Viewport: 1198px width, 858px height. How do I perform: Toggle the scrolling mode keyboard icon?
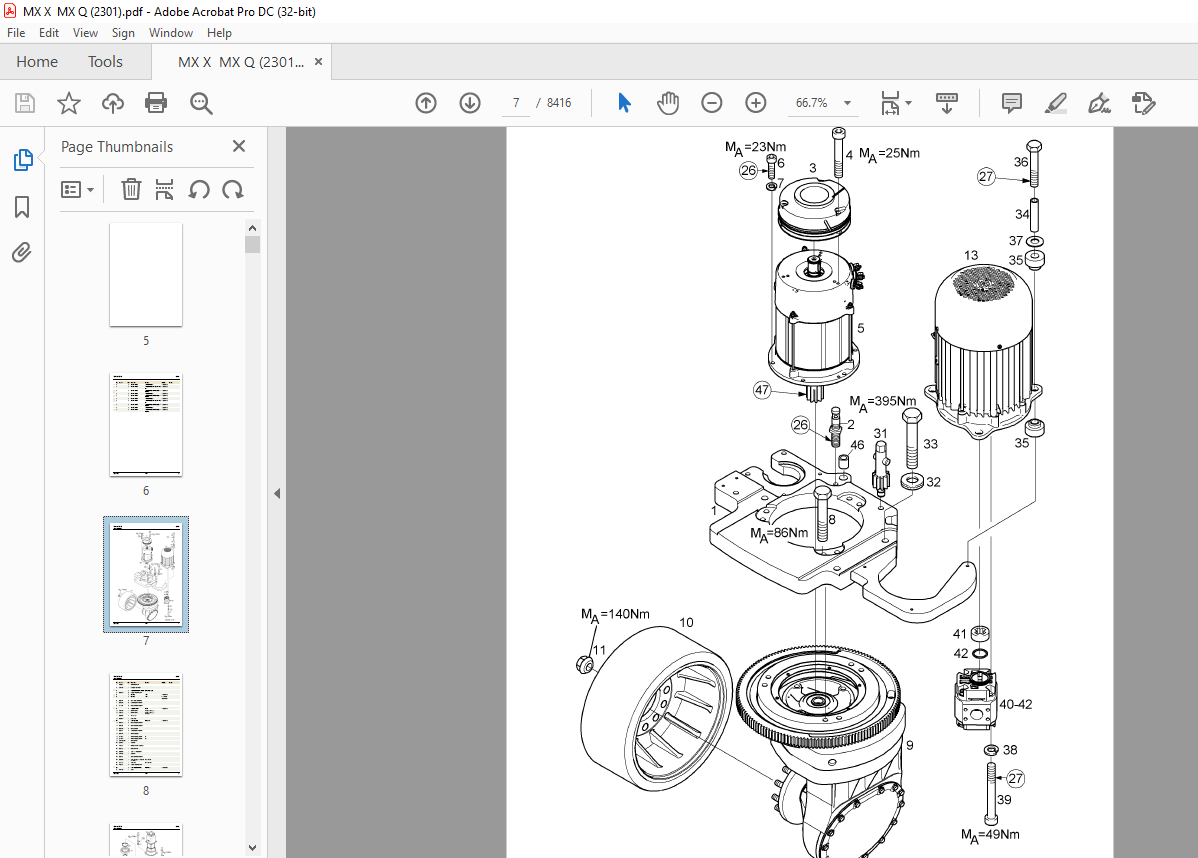point(947,103)
